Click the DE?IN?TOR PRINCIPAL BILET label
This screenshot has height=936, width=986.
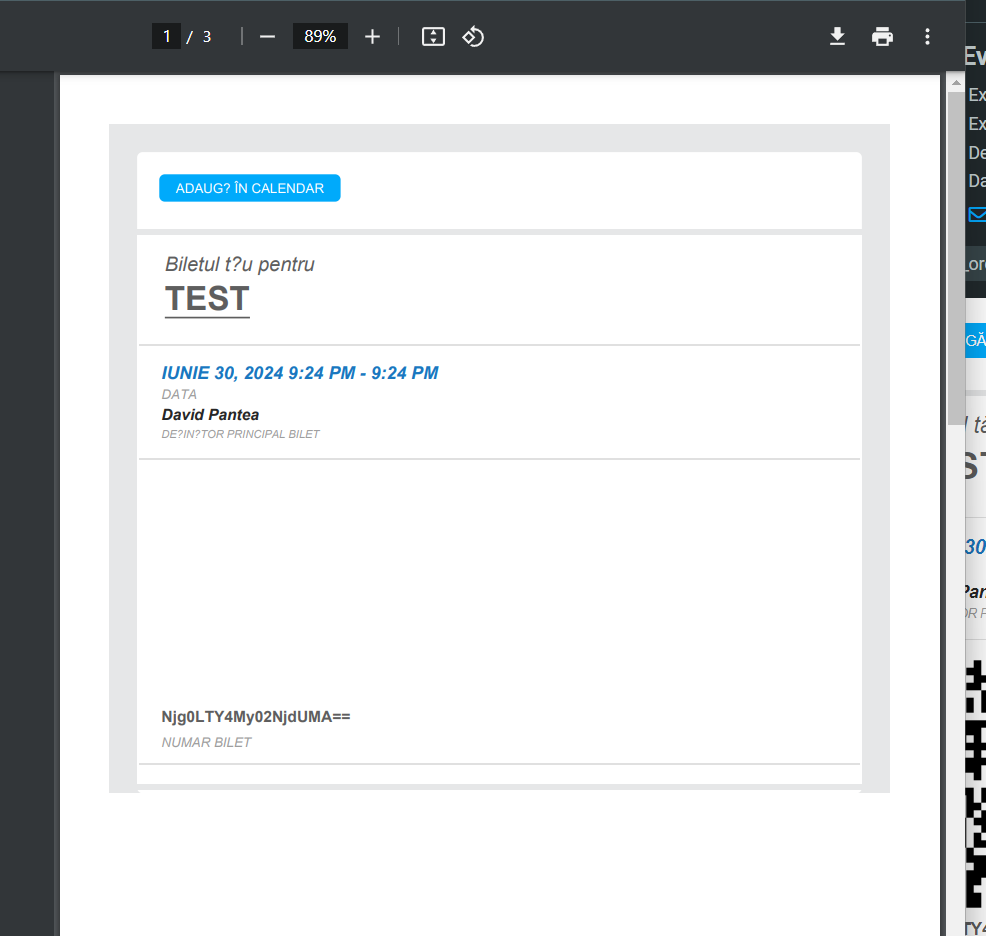[x=240, y=434]
